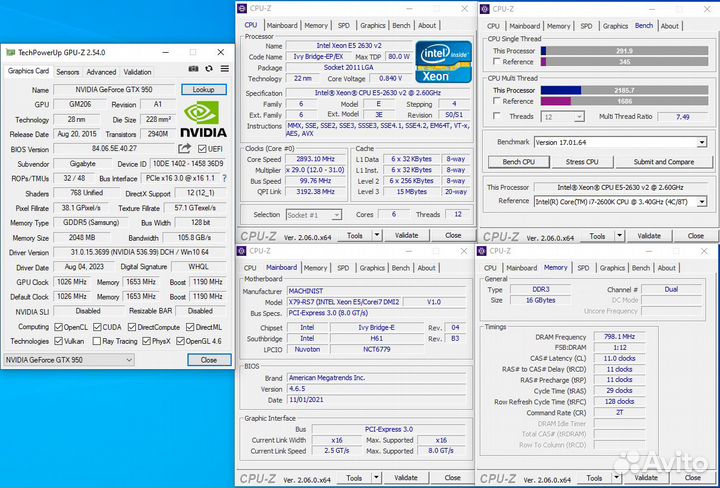The width and height of the screenshot is (720, 488).
Task: Open Graphics tab in Bench CPU-Z window
Action: click(x=615, y=26)
